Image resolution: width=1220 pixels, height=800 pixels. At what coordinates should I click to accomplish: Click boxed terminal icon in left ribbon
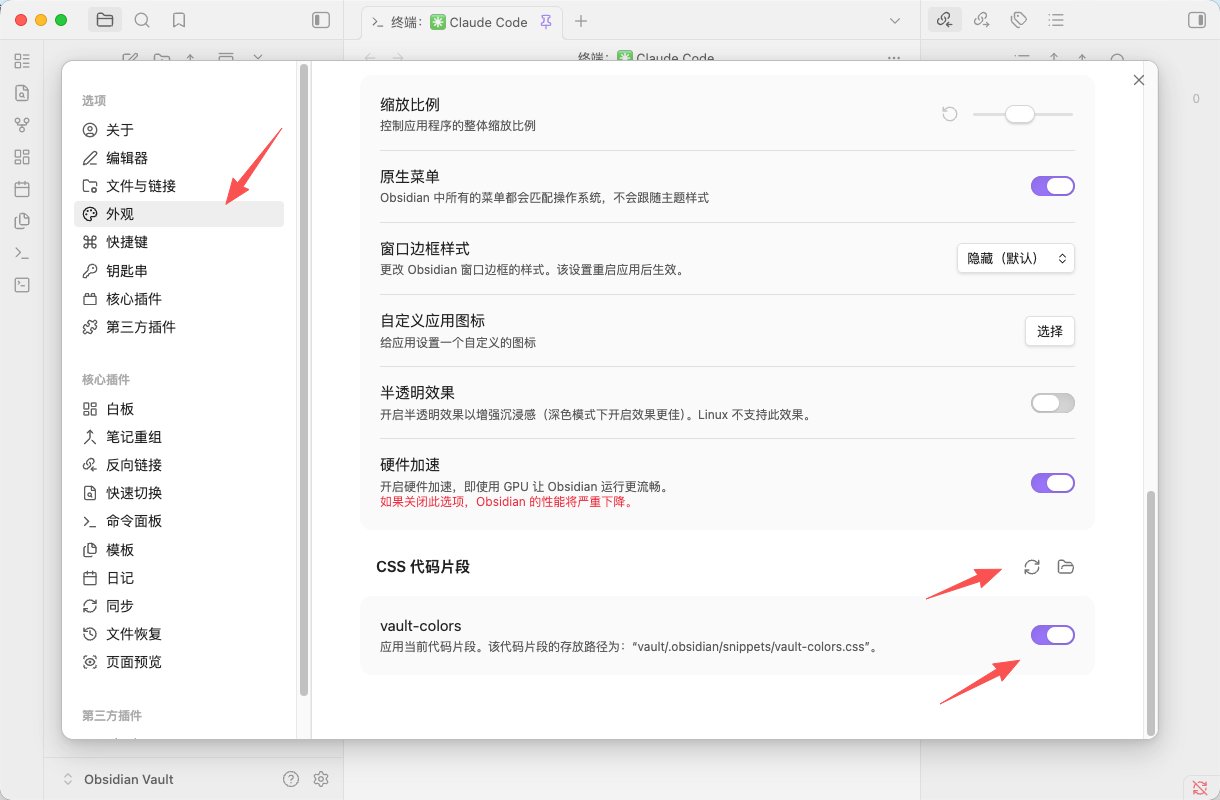[x=22, y=285]
